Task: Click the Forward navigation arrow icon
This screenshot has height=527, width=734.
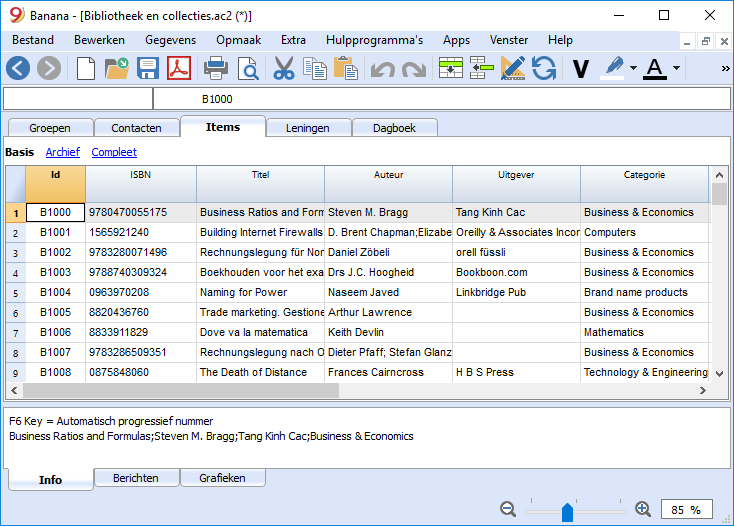Action: coord(49,68)
